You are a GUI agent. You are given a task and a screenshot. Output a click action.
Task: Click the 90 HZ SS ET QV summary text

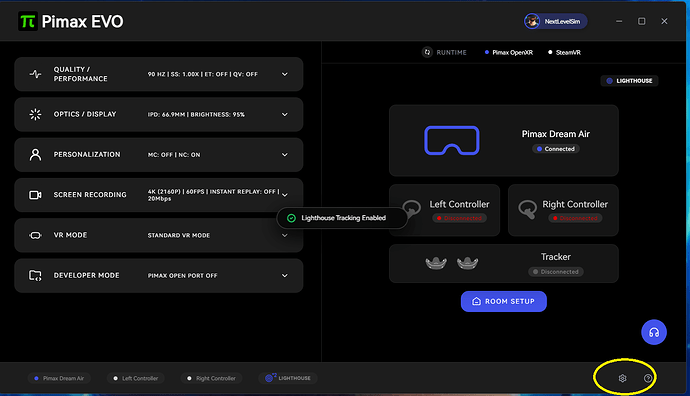coord(202,74)
